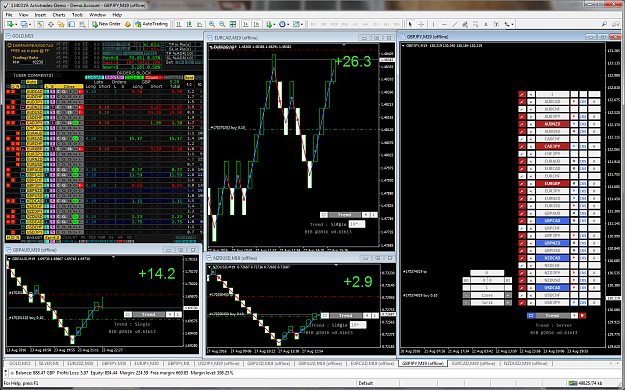Image resolution: width=625 pixels, height=390 pixels.
Task: Toggle the Data Window icon
Action: pyautogui.click(x=51, y=24)
